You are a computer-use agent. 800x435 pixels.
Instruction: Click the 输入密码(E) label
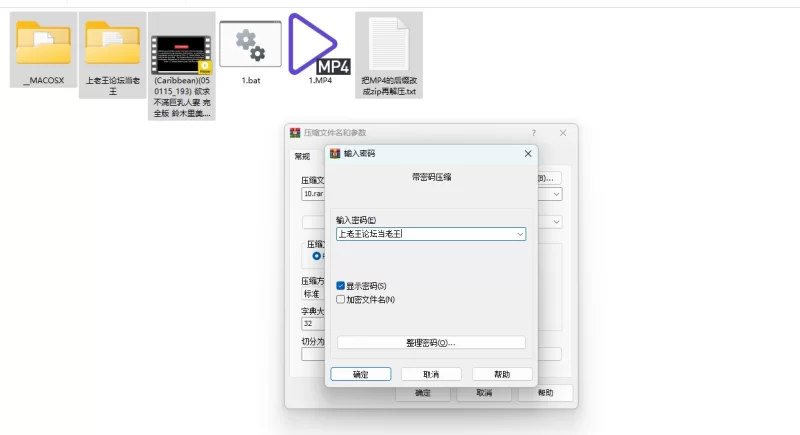coord(356,220)
